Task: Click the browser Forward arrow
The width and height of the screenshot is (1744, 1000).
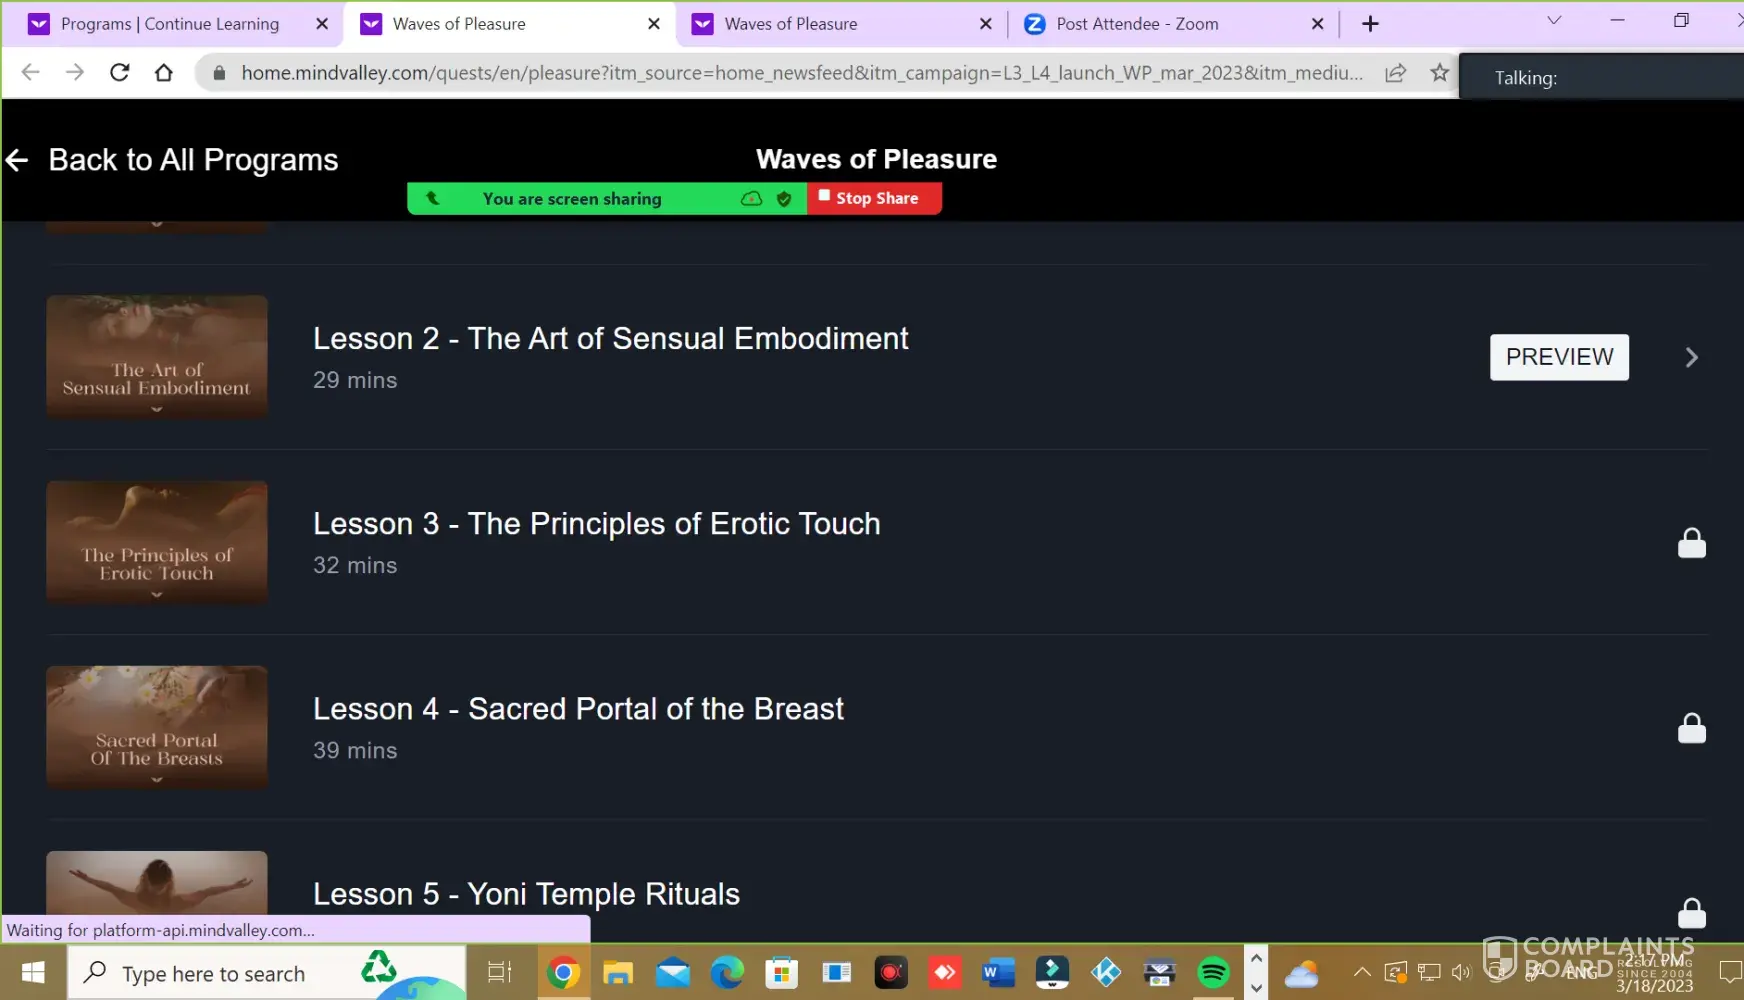Action: point(75,72)
